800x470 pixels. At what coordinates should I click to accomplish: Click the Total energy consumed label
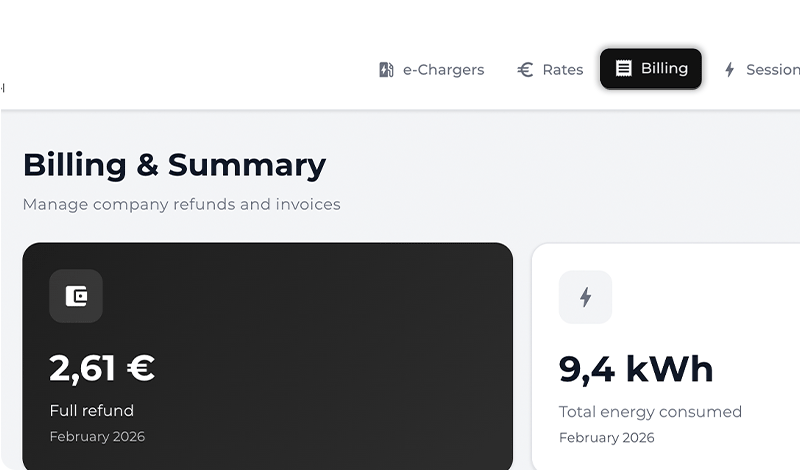(650, 412)
